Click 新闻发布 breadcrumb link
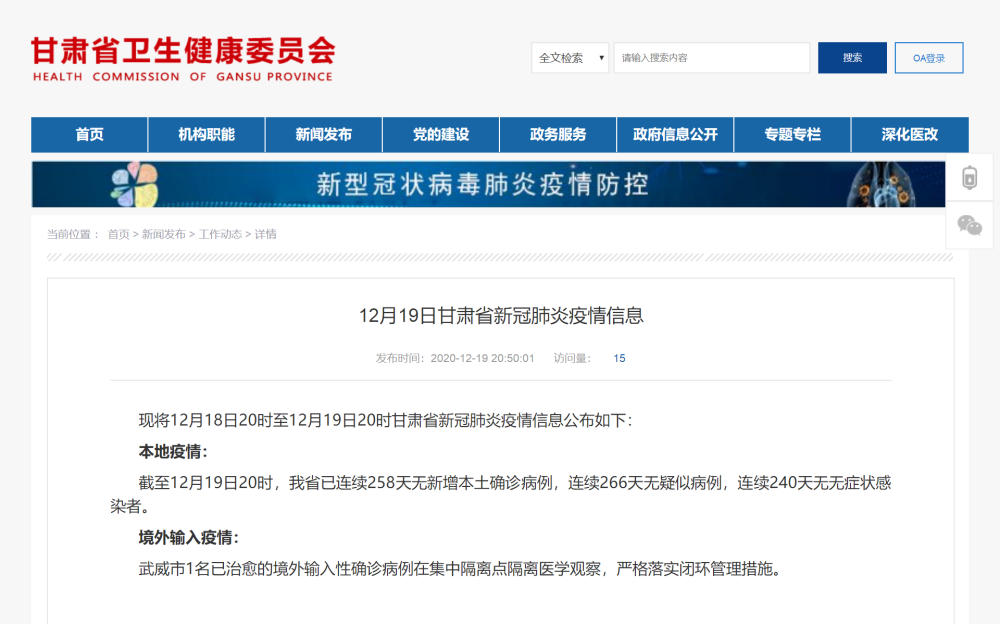 coord(163,234)
